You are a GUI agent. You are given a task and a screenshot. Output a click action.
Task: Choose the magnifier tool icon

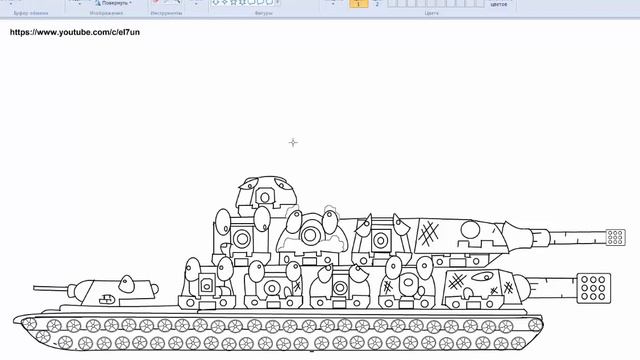pyautogui.click(x=177, y=2)
